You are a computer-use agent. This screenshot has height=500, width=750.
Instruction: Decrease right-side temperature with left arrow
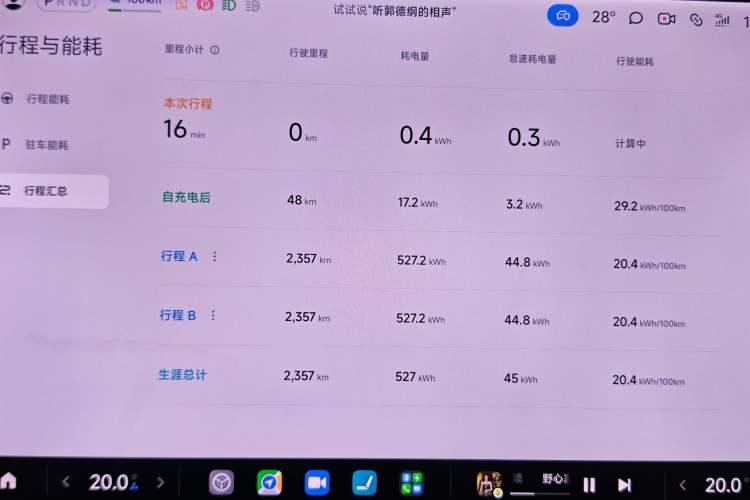[683, 485]
